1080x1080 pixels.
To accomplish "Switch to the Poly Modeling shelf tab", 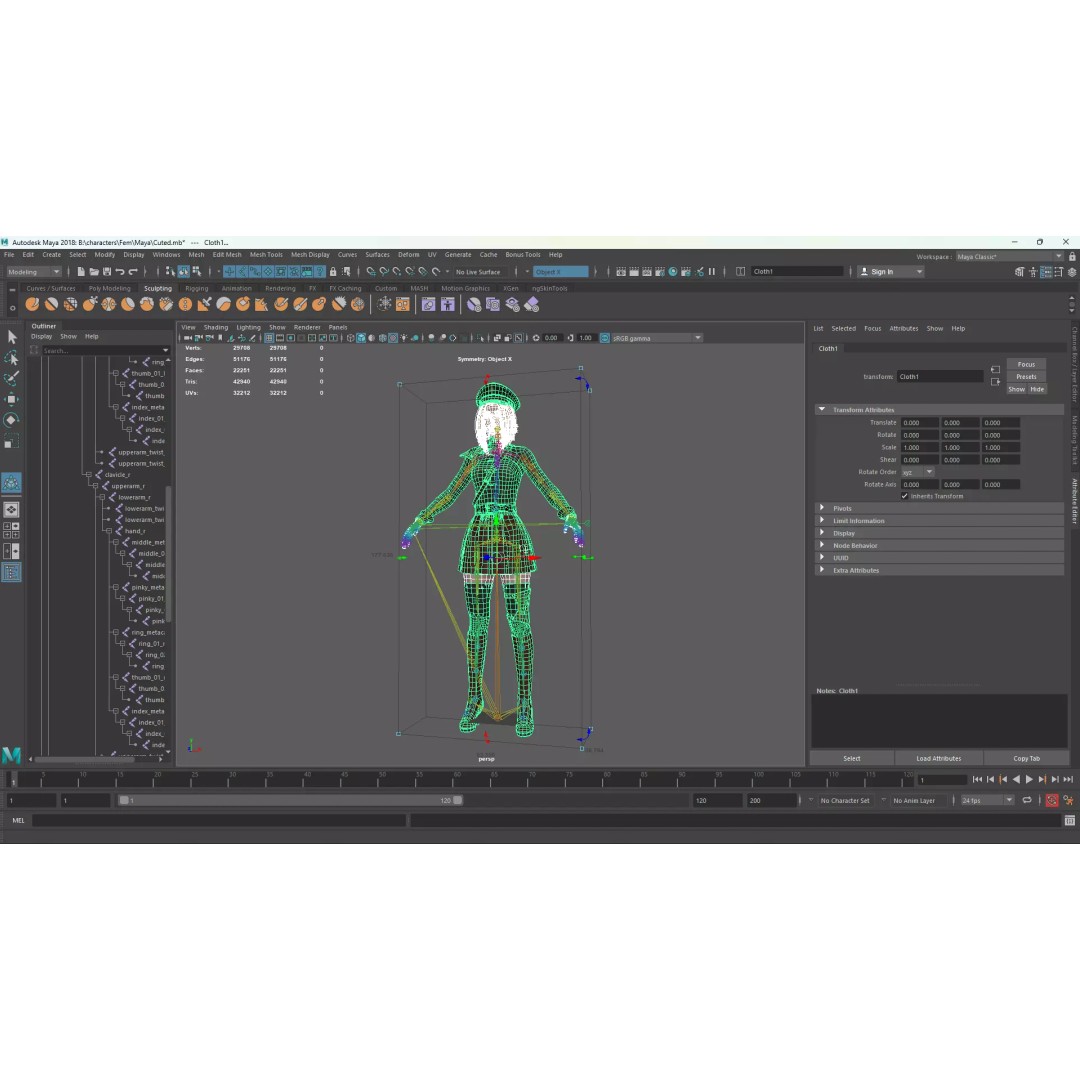I will (x=110, y=289).
